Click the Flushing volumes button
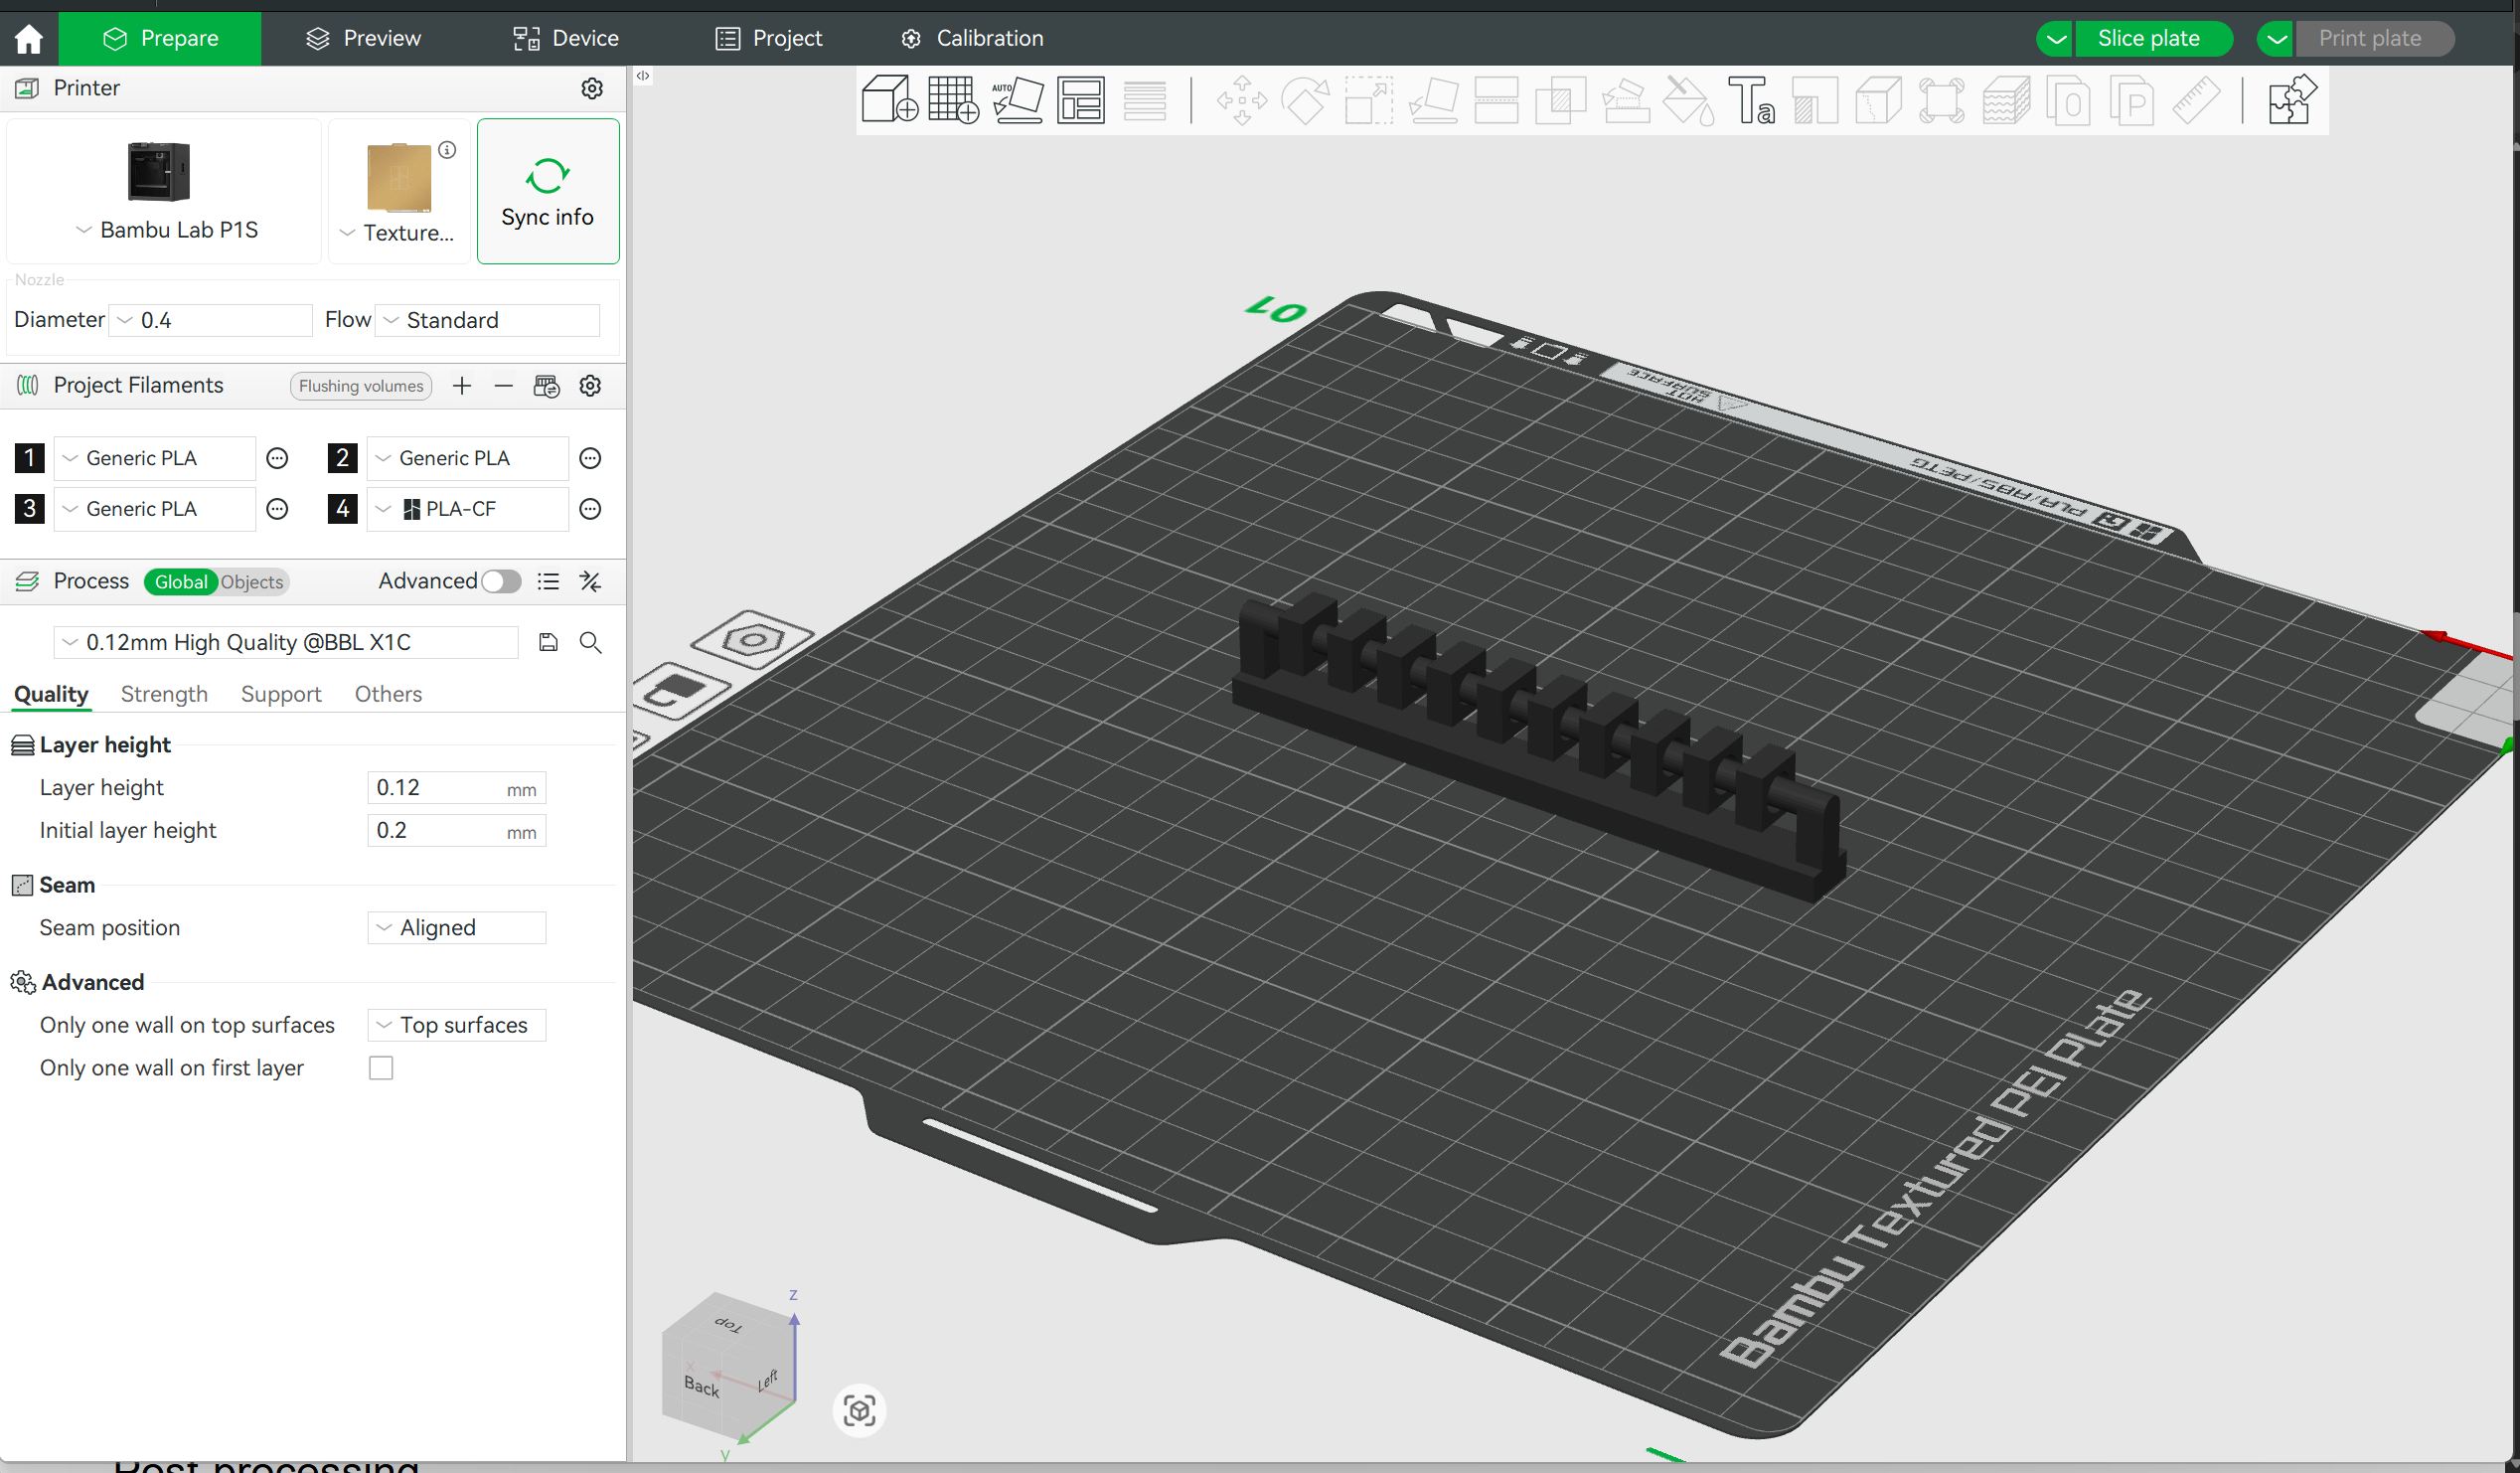The image size is (2520, 1473). point(360,386)
